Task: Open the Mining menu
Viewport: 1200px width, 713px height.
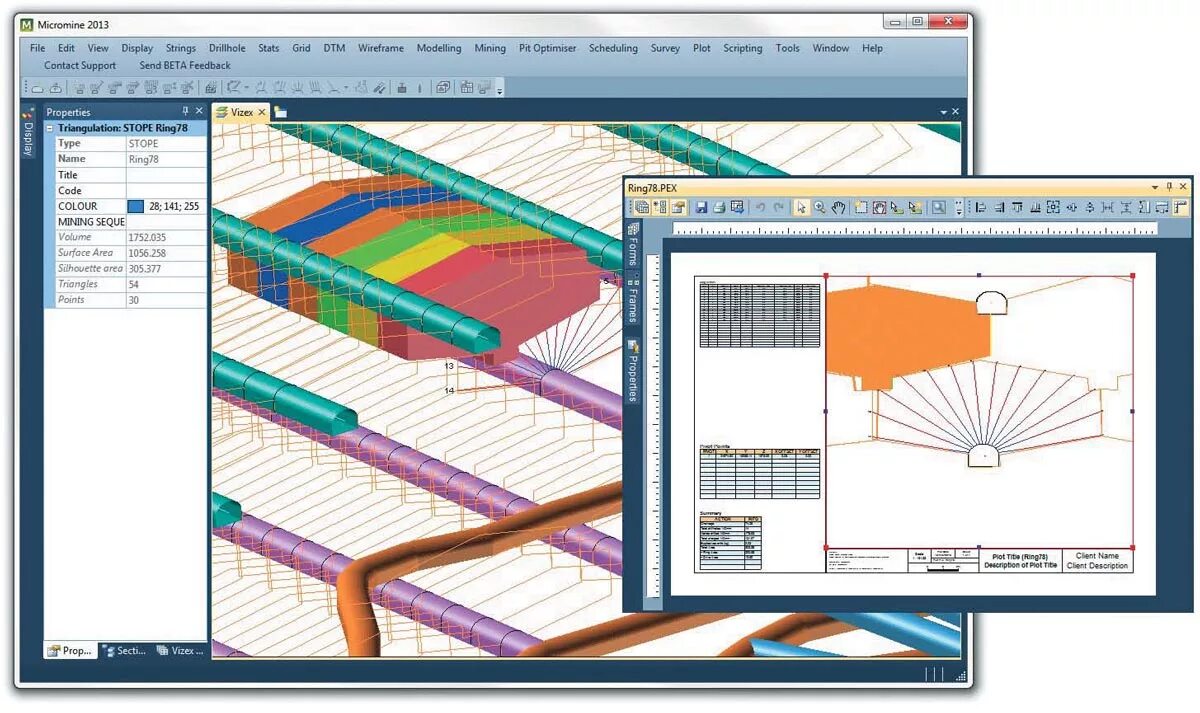Action: (490, 48)
